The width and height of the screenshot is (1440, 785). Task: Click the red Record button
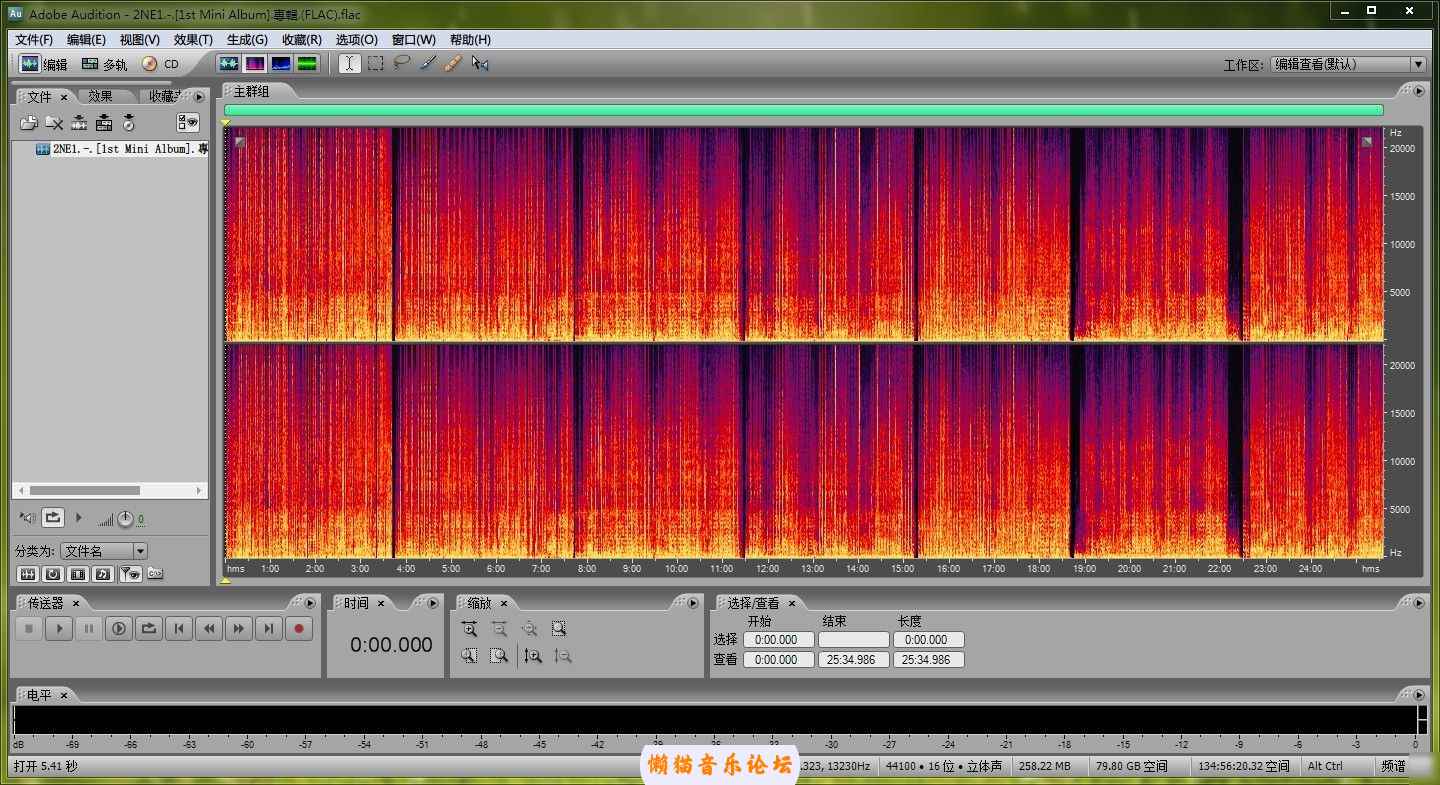[299, 629]
